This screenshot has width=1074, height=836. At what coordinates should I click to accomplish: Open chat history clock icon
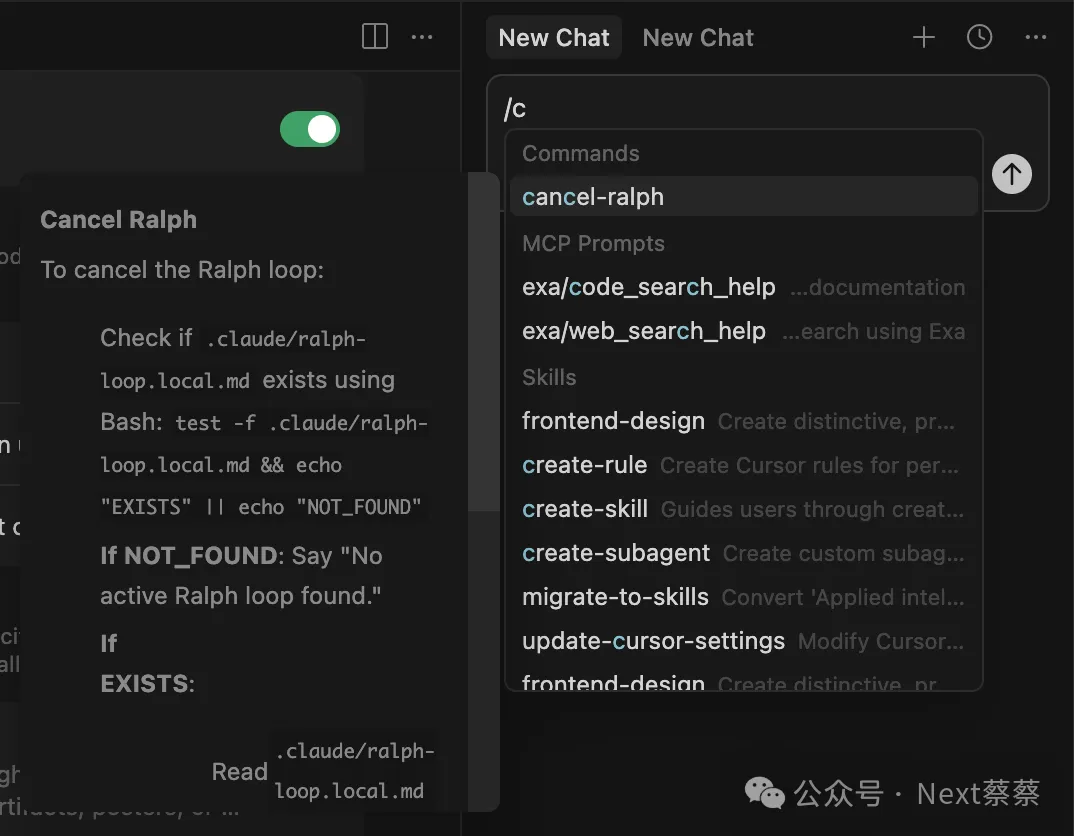click(x=980, y=38)
